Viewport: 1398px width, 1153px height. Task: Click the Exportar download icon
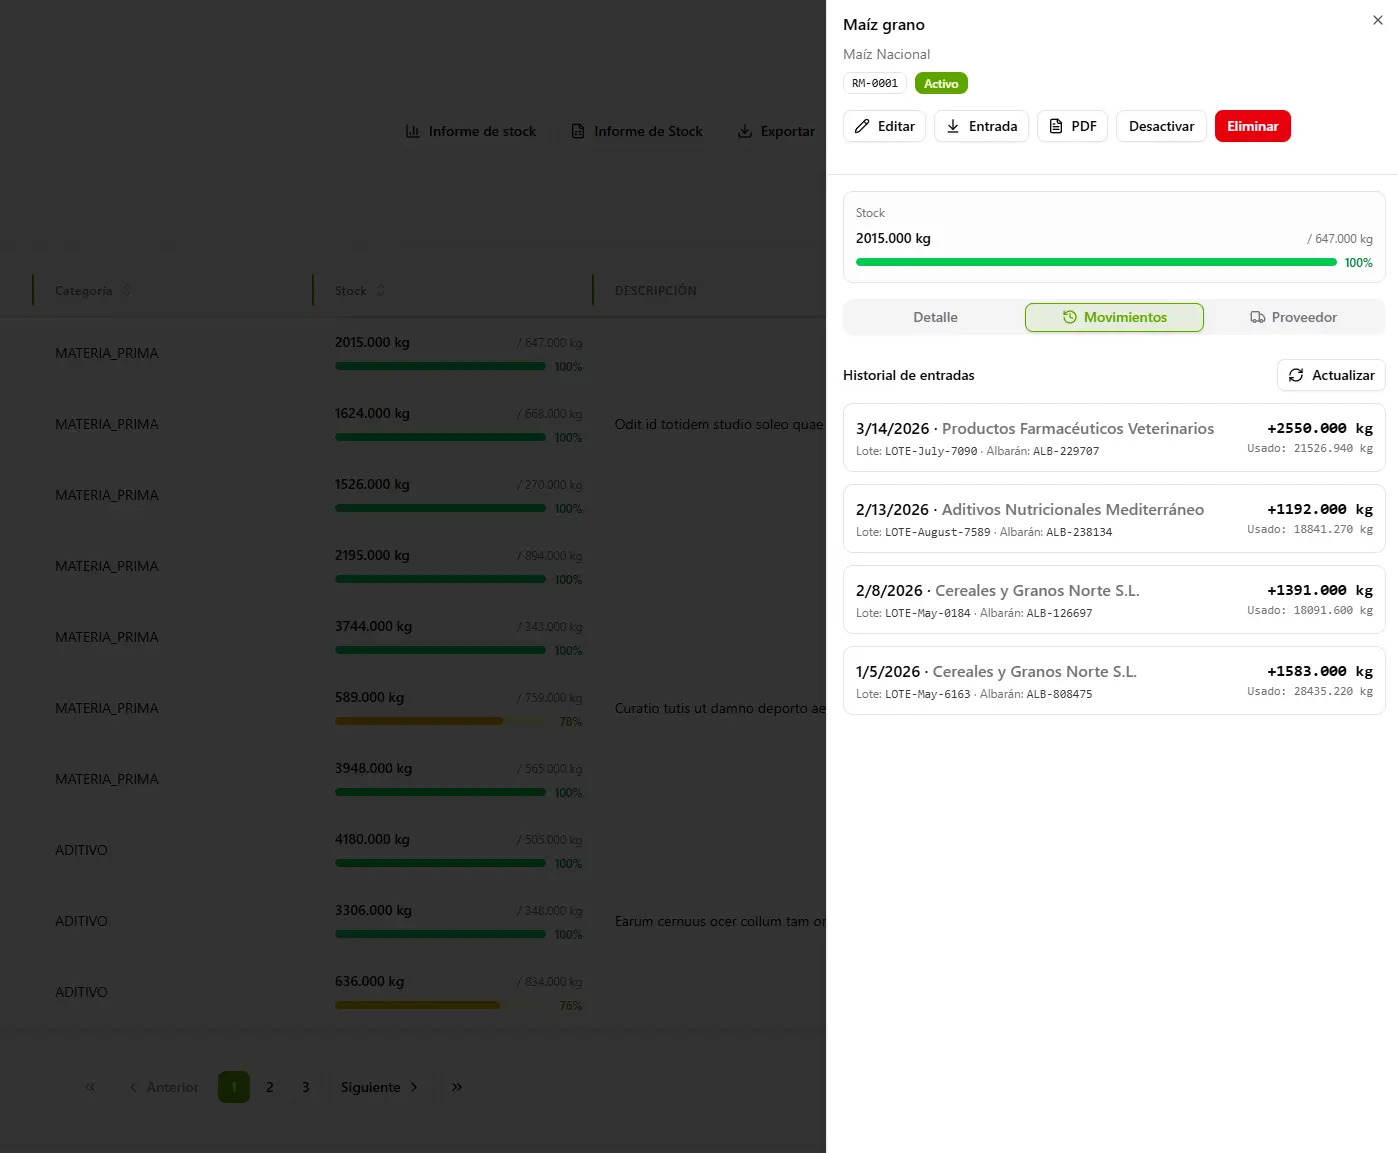coord(745,131)
